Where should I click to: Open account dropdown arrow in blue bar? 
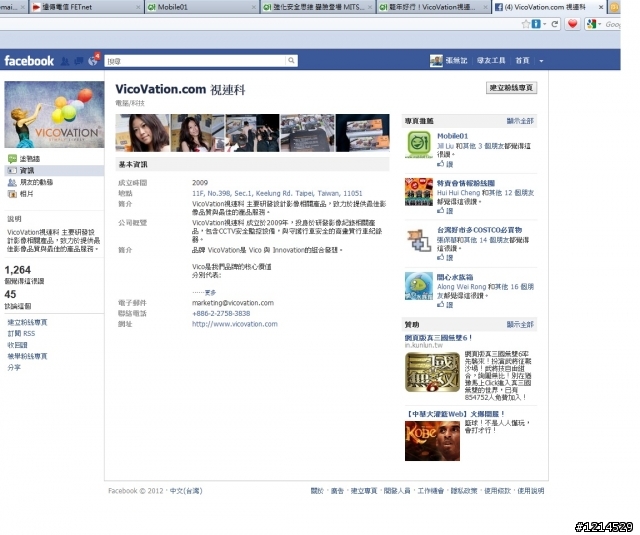click(x=541, y=61)
